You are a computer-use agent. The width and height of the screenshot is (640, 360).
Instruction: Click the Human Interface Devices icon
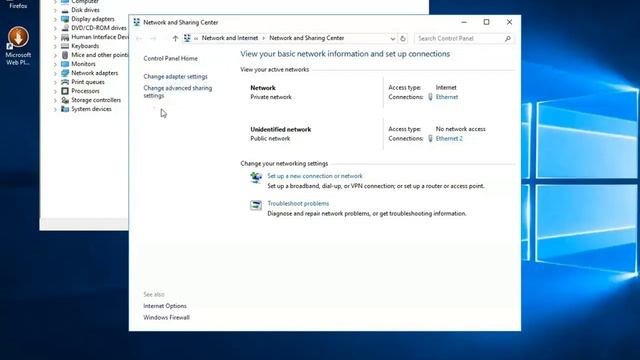(x=65, y=37)
